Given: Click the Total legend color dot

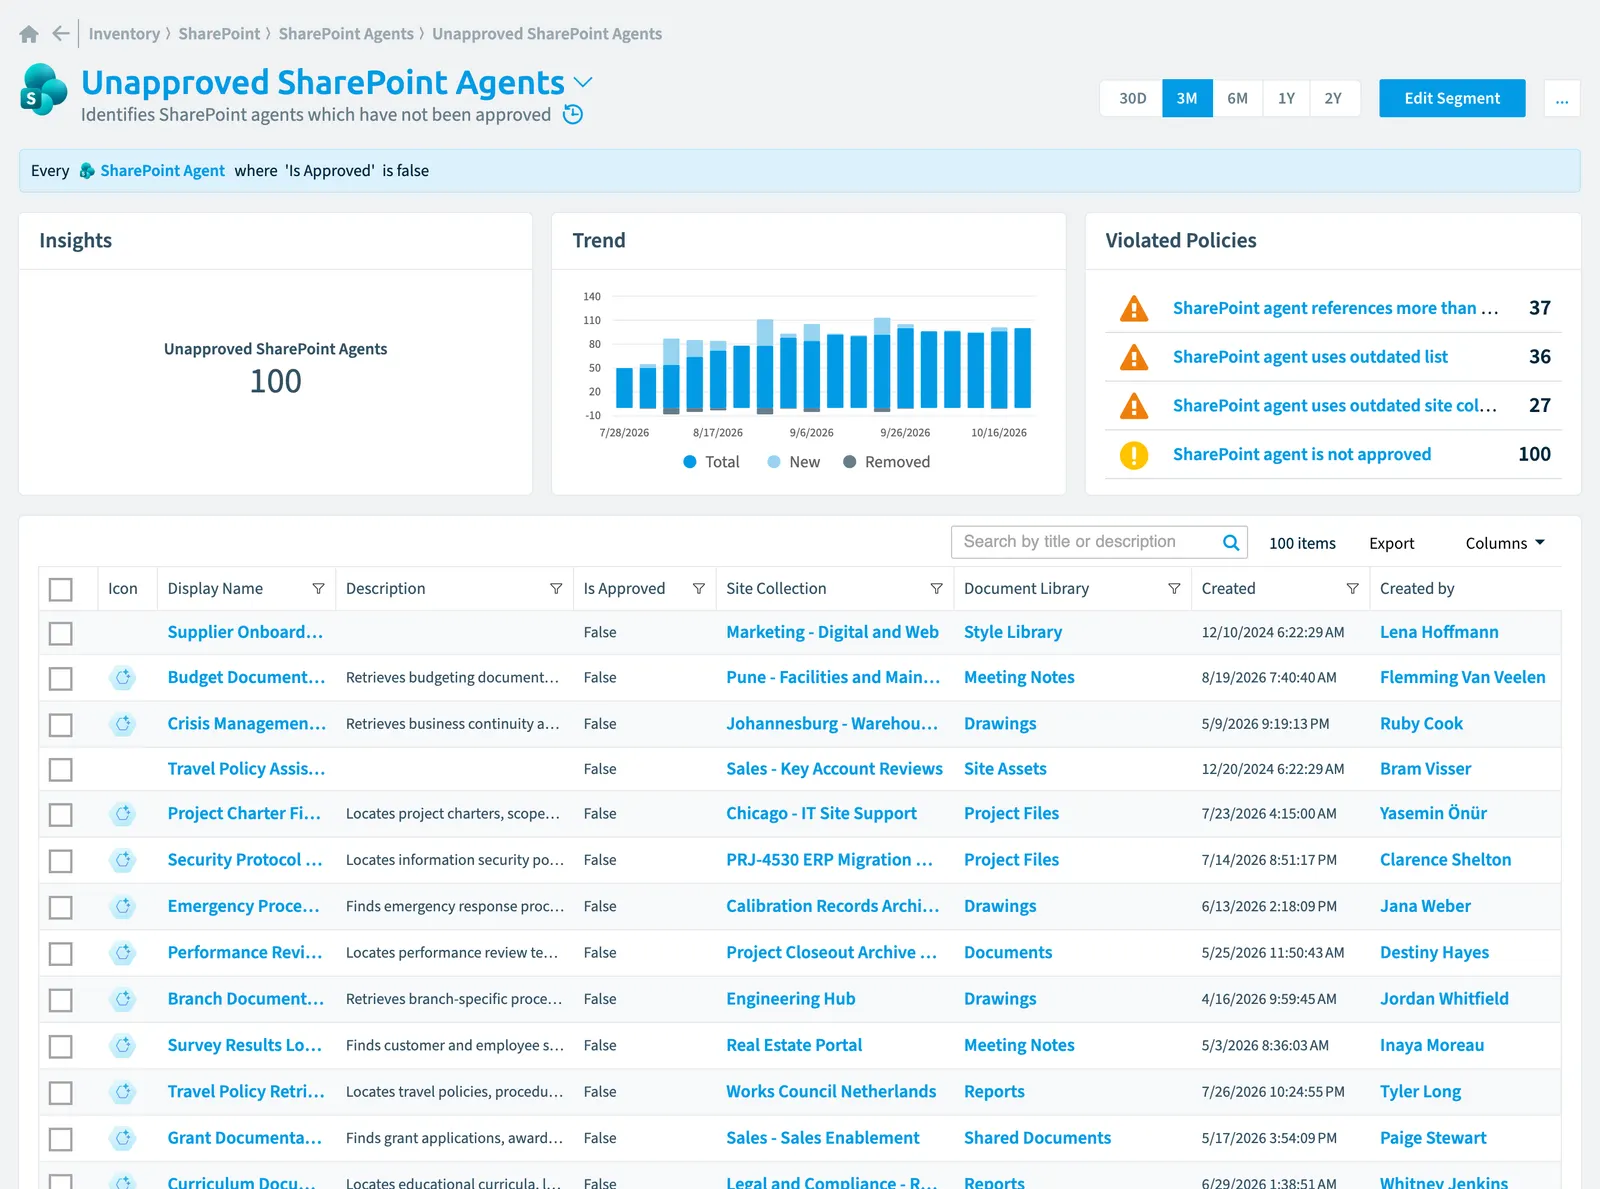Looking at the screenshot, I should 690,462.
